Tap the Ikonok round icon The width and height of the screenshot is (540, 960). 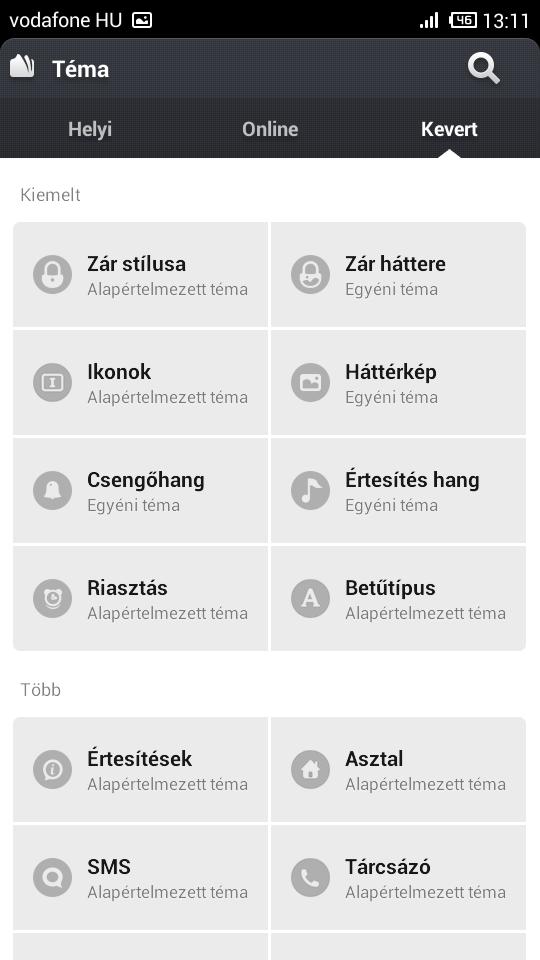pos(53,383)
